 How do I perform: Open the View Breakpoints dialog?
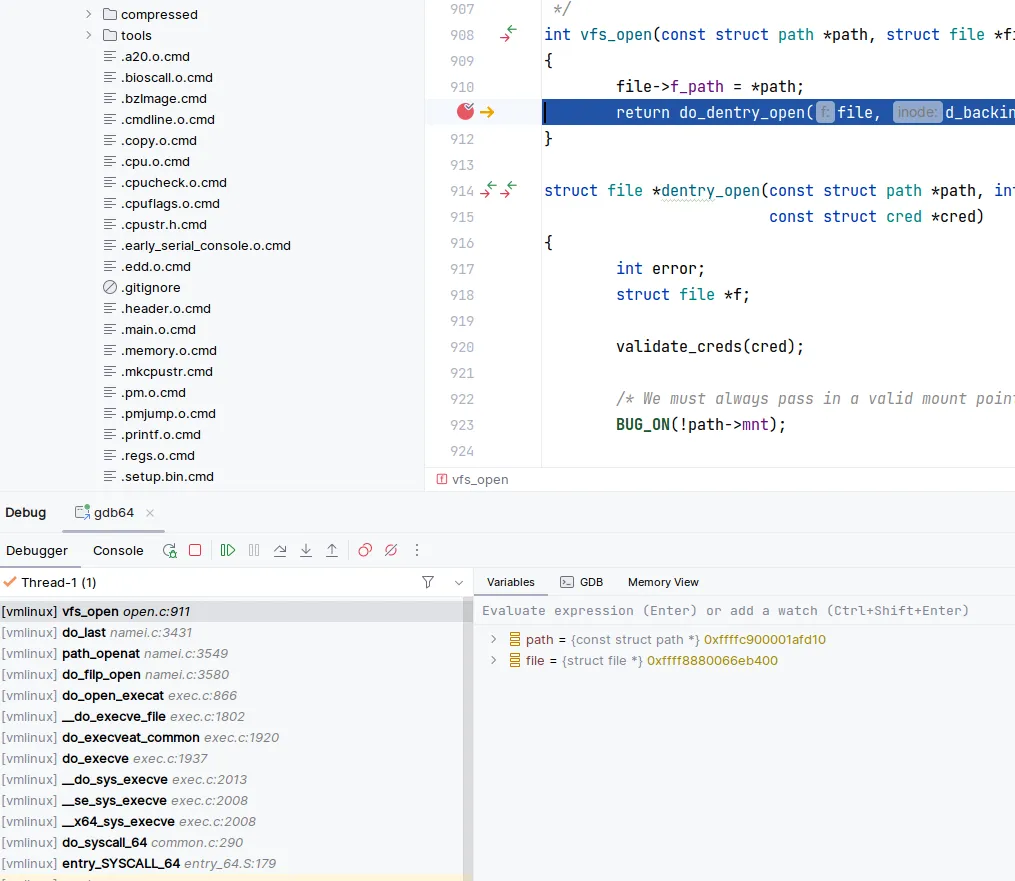tap(365, 550)
